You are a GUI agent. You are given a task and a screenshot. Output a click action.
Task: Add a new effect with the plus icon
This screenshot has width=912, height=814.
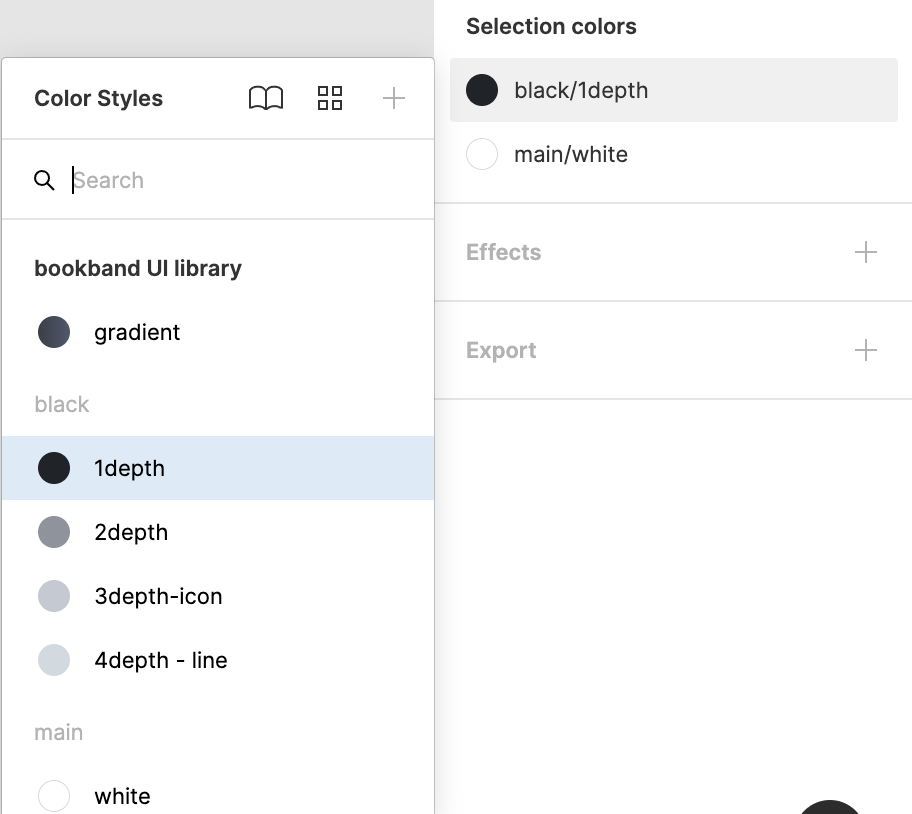point(866,252)
